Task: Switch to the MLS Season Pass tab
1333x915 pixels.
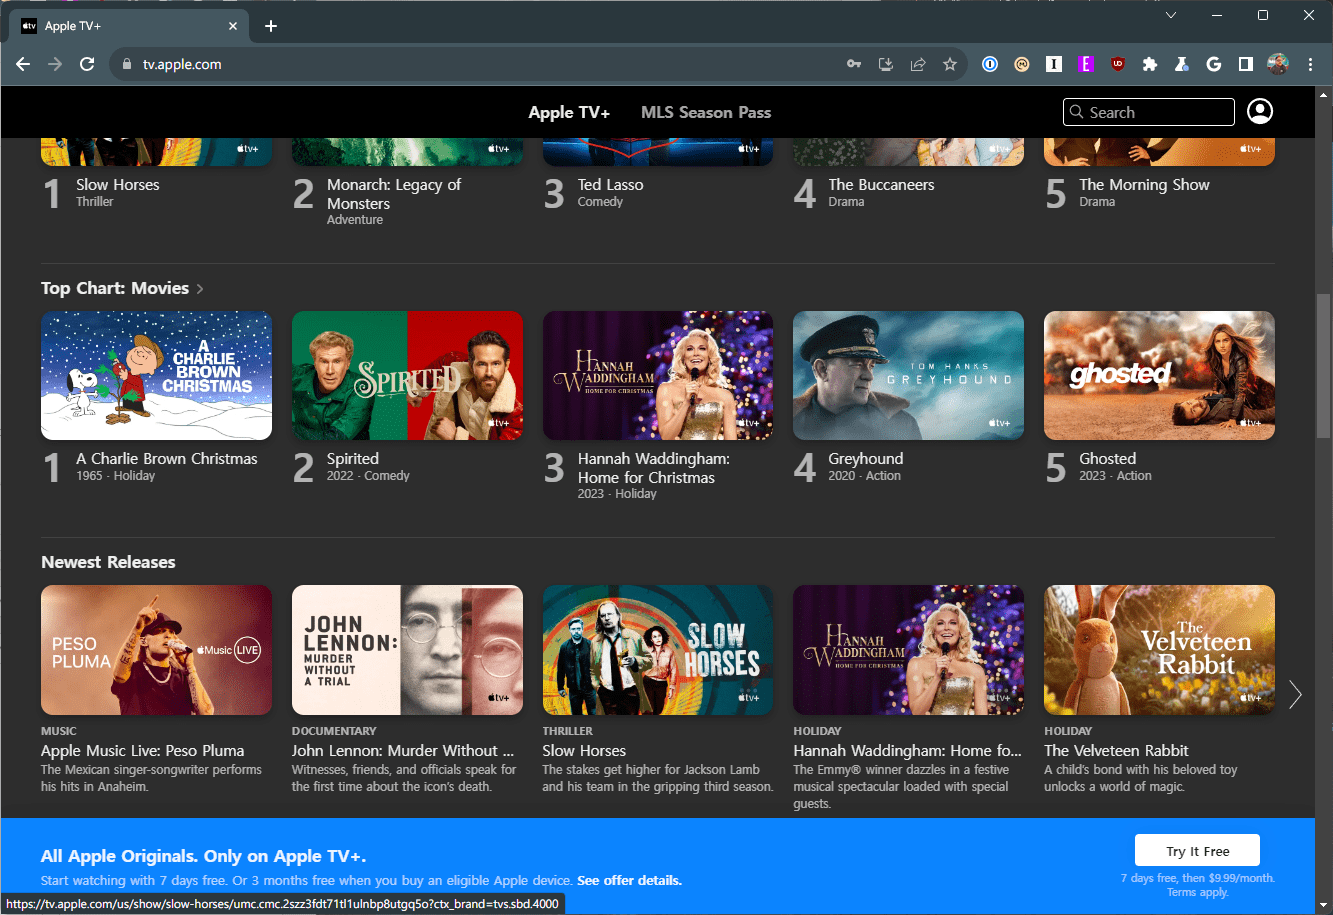Action: 706,112
